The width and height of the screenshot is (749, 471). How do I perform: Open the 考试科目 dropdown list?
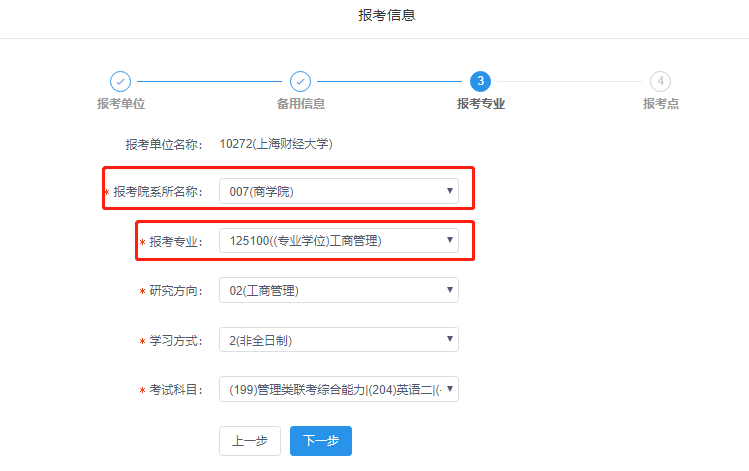pyautogui.click(x=338, y=389)
